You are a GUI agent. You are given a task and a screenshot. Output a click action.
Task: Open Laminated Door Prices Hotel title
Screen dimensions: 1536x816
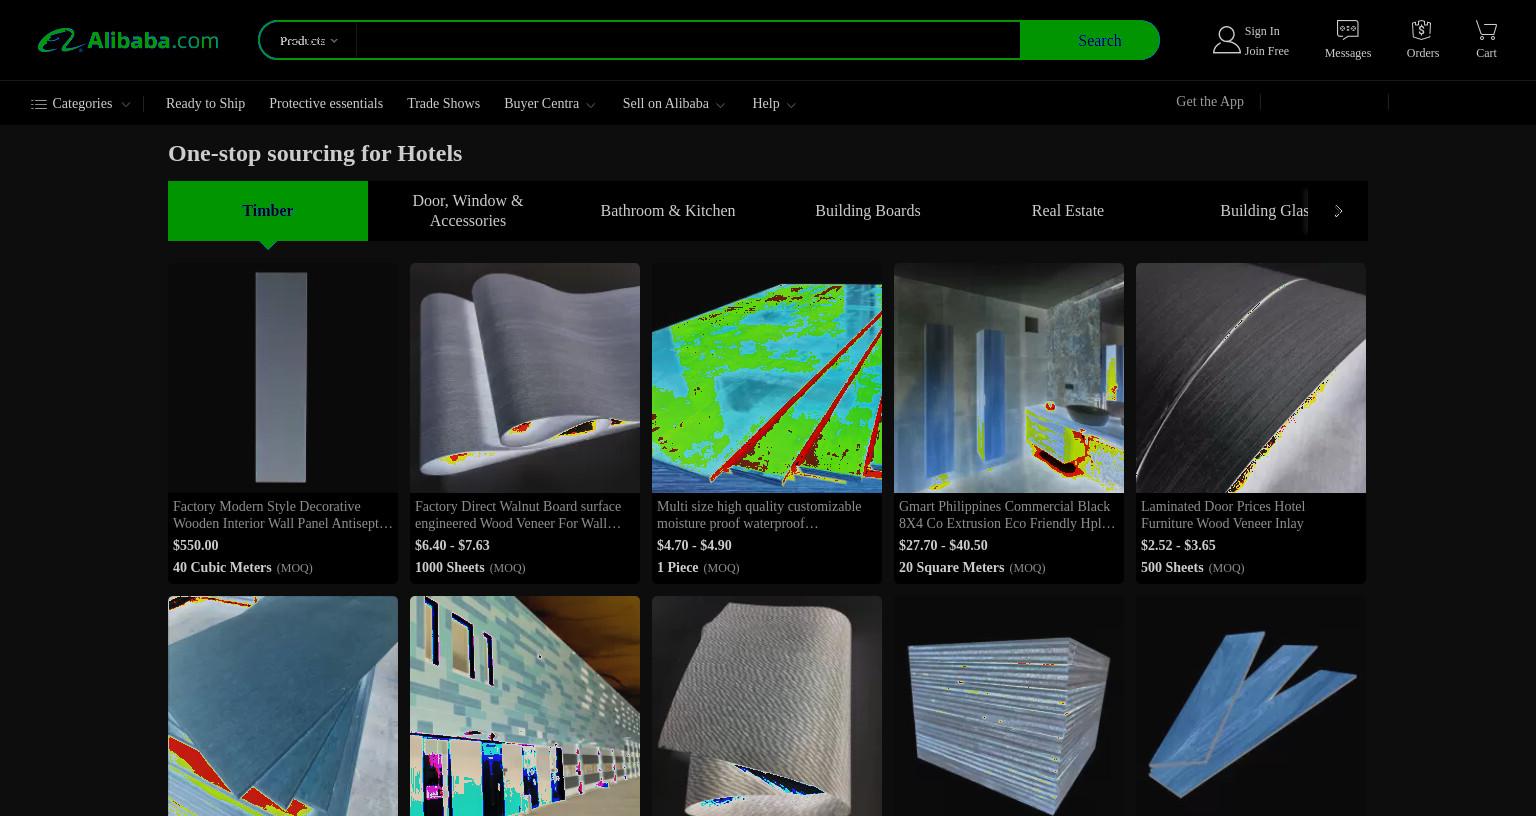(x=1223, y=515)
